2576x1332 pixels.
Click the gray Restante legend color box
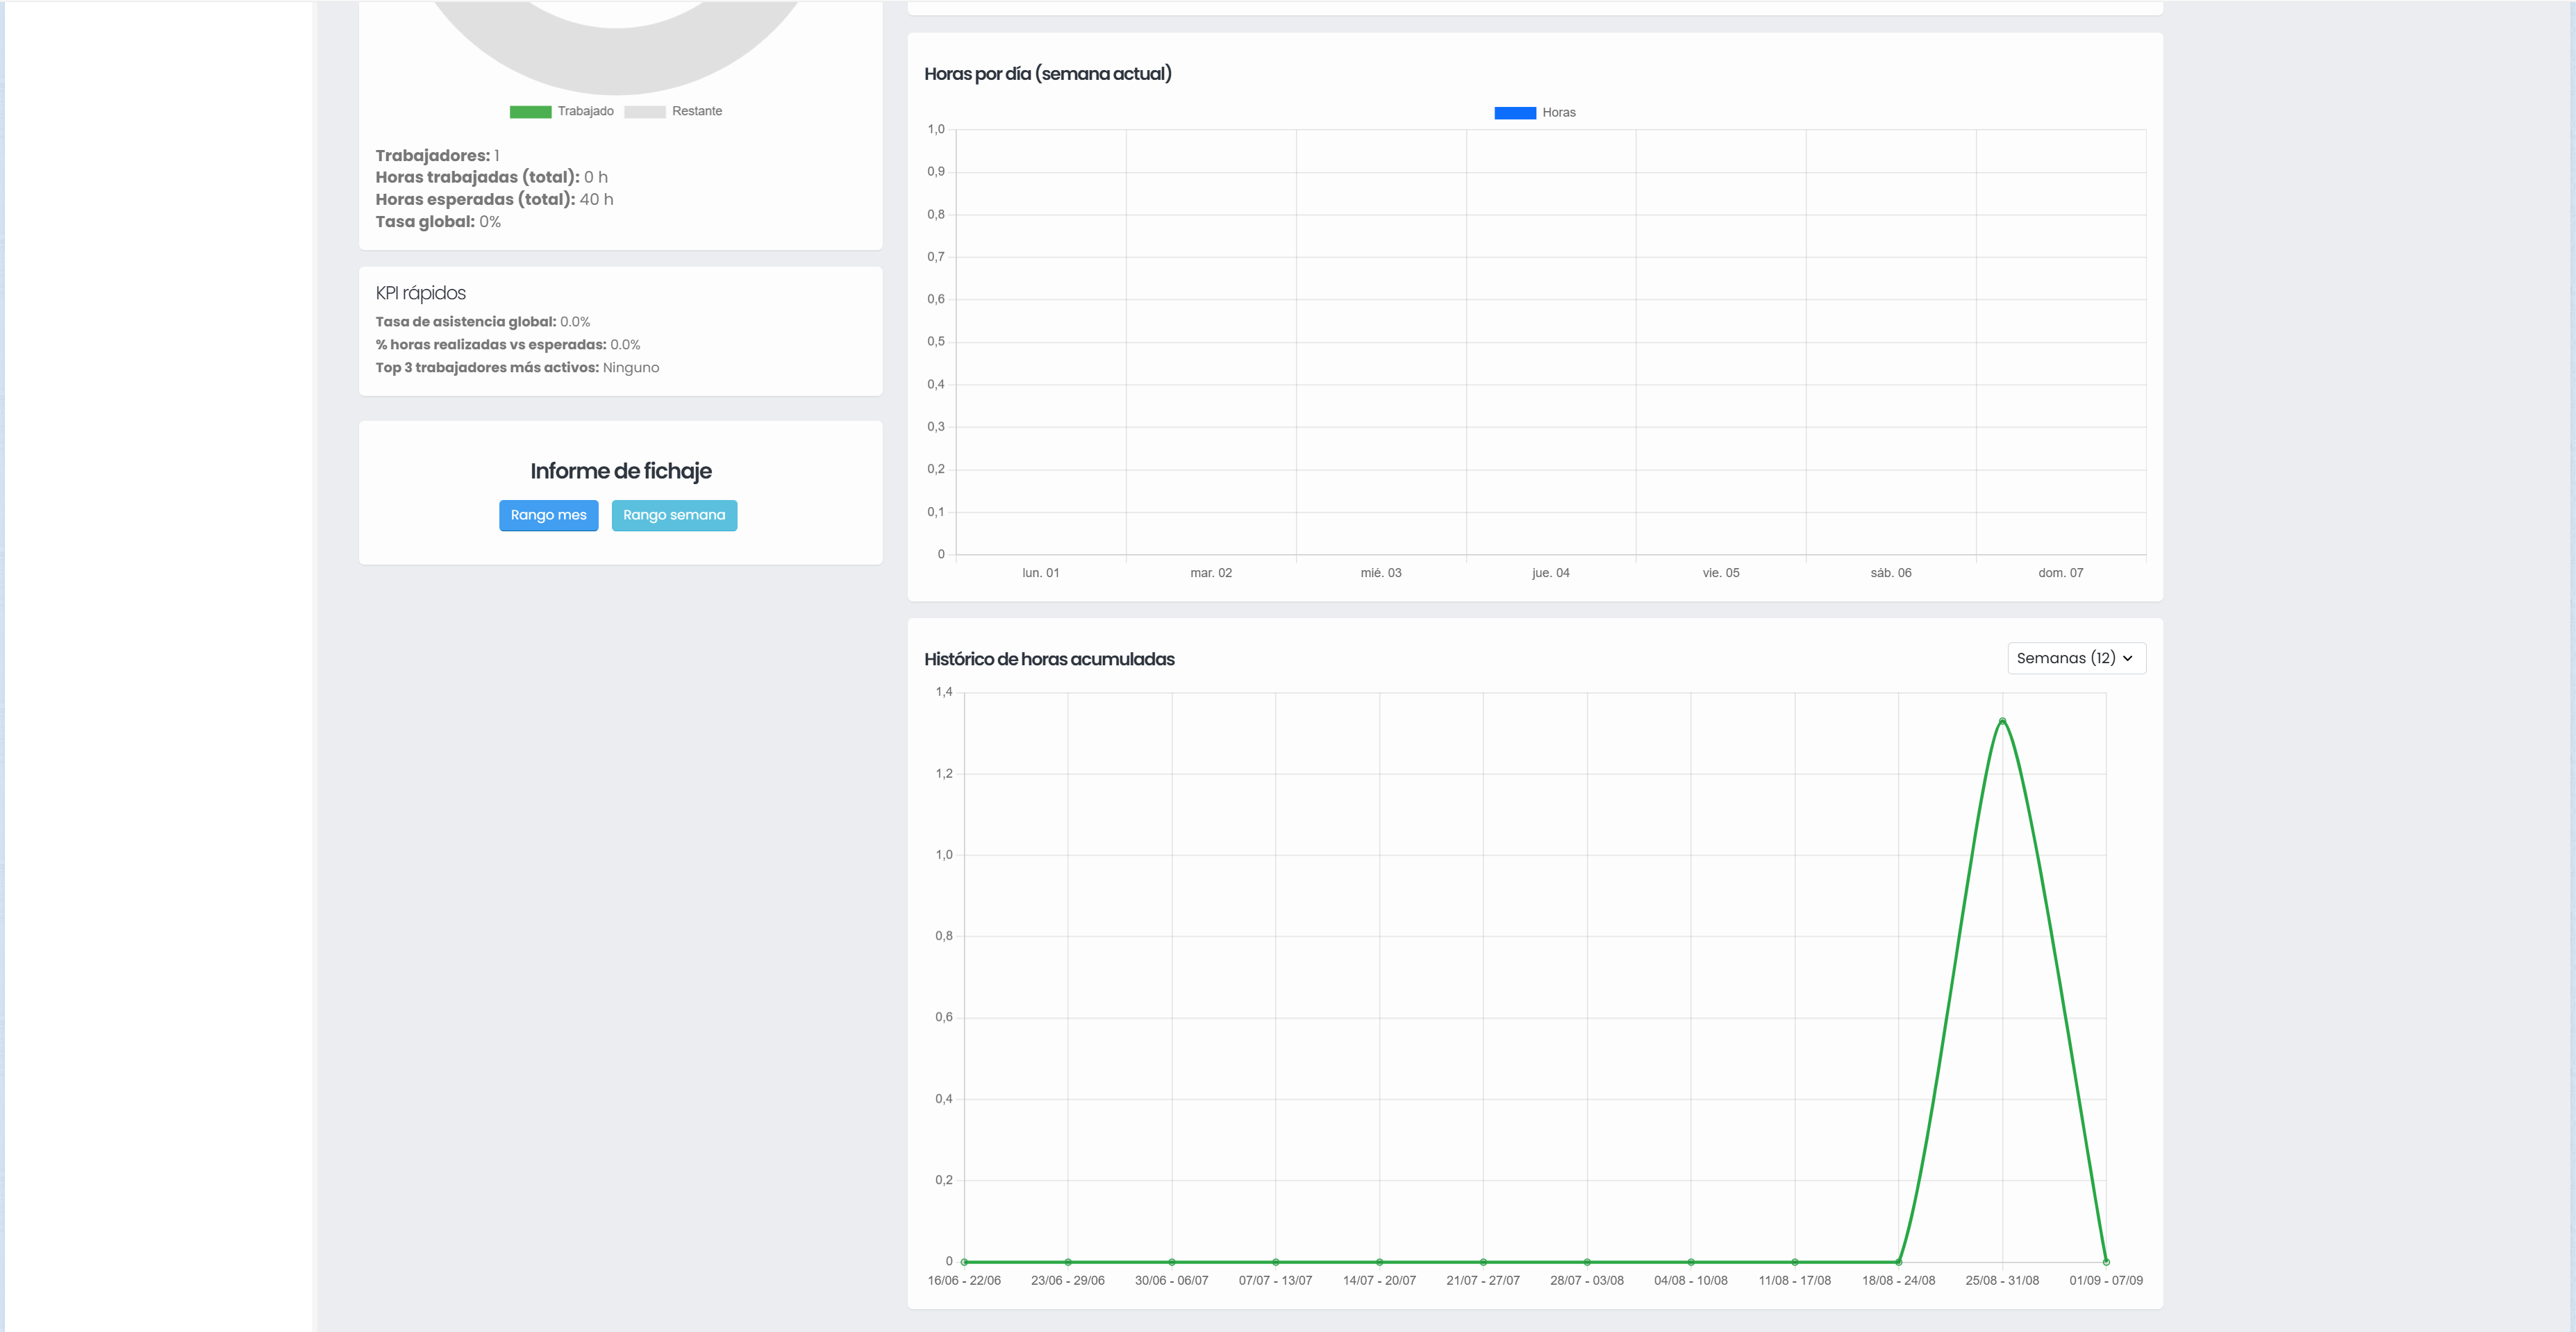644,112
